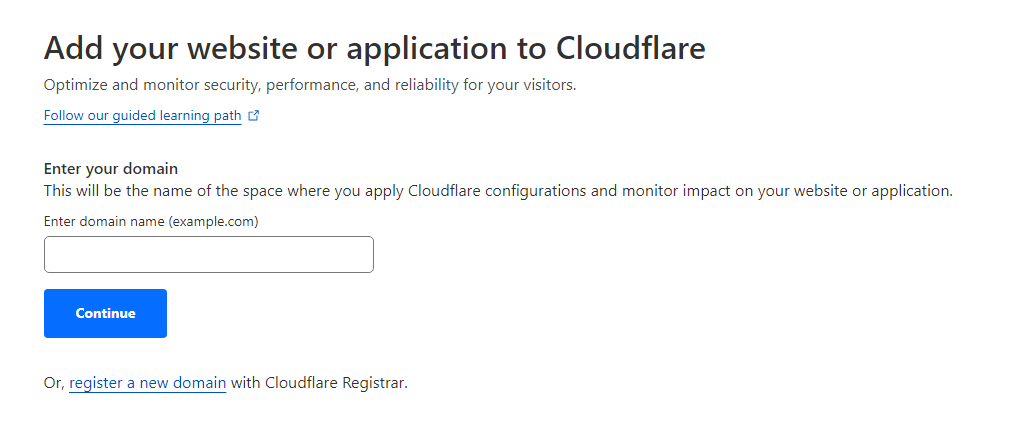Focus the domain name text field
This screenshot has width=1013, height=435.
tap(209, 255)
